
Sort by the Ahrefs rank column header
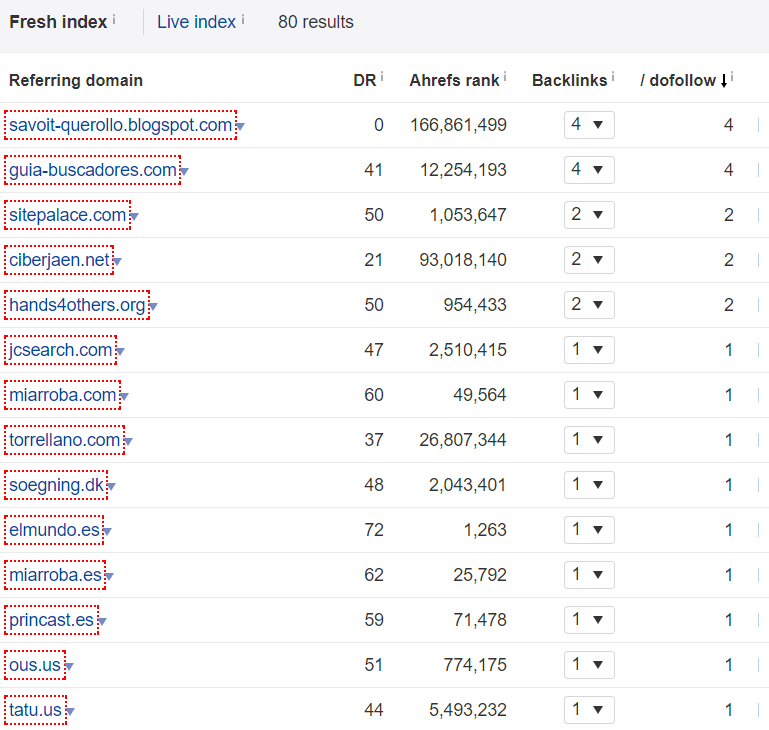454,80
